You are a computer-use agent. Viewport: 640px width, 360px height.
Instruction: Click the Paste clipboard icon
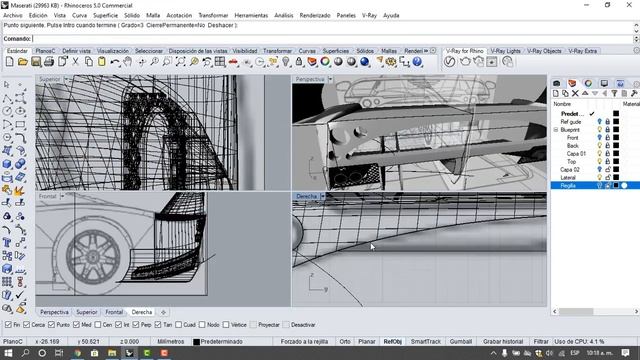pos(102,62)
